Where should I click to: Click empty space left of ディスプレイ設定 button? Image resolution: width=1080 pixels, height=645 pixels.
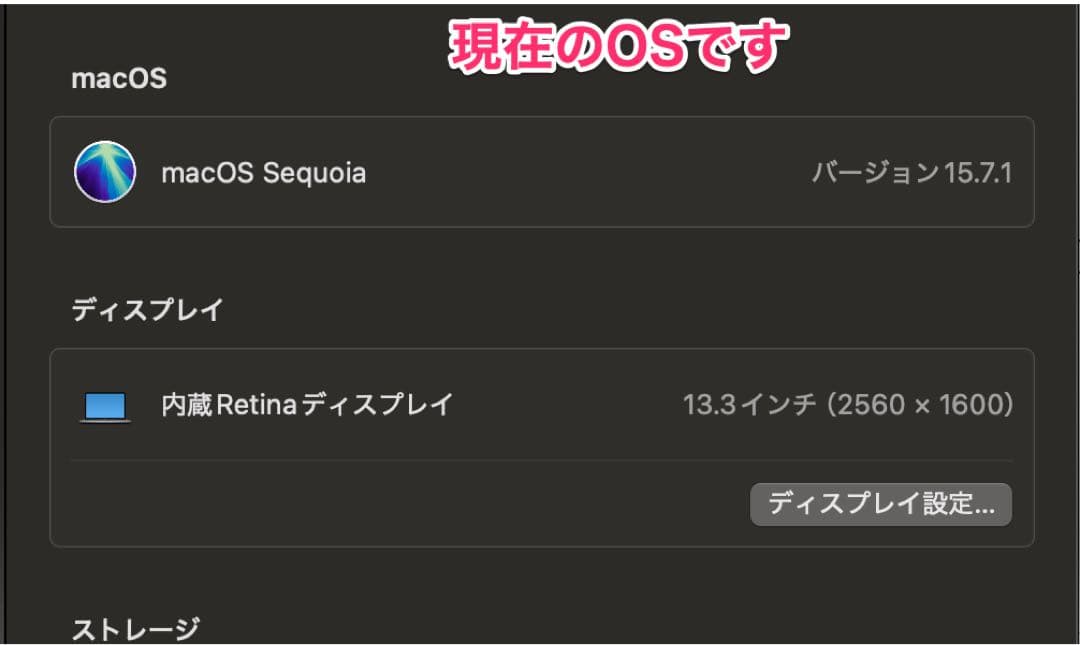pos(400,504)
